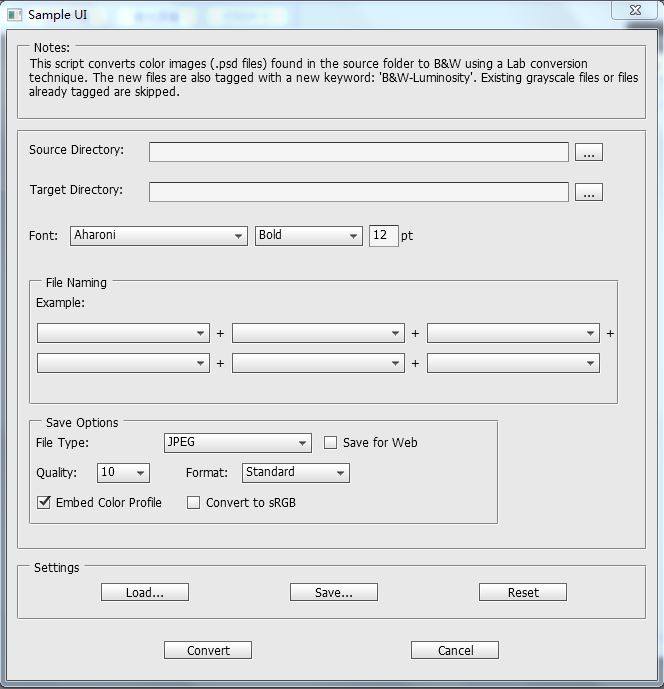Click the Reset settings button
The height and width of the screenshot is (689, 664).
coord(522,593)
